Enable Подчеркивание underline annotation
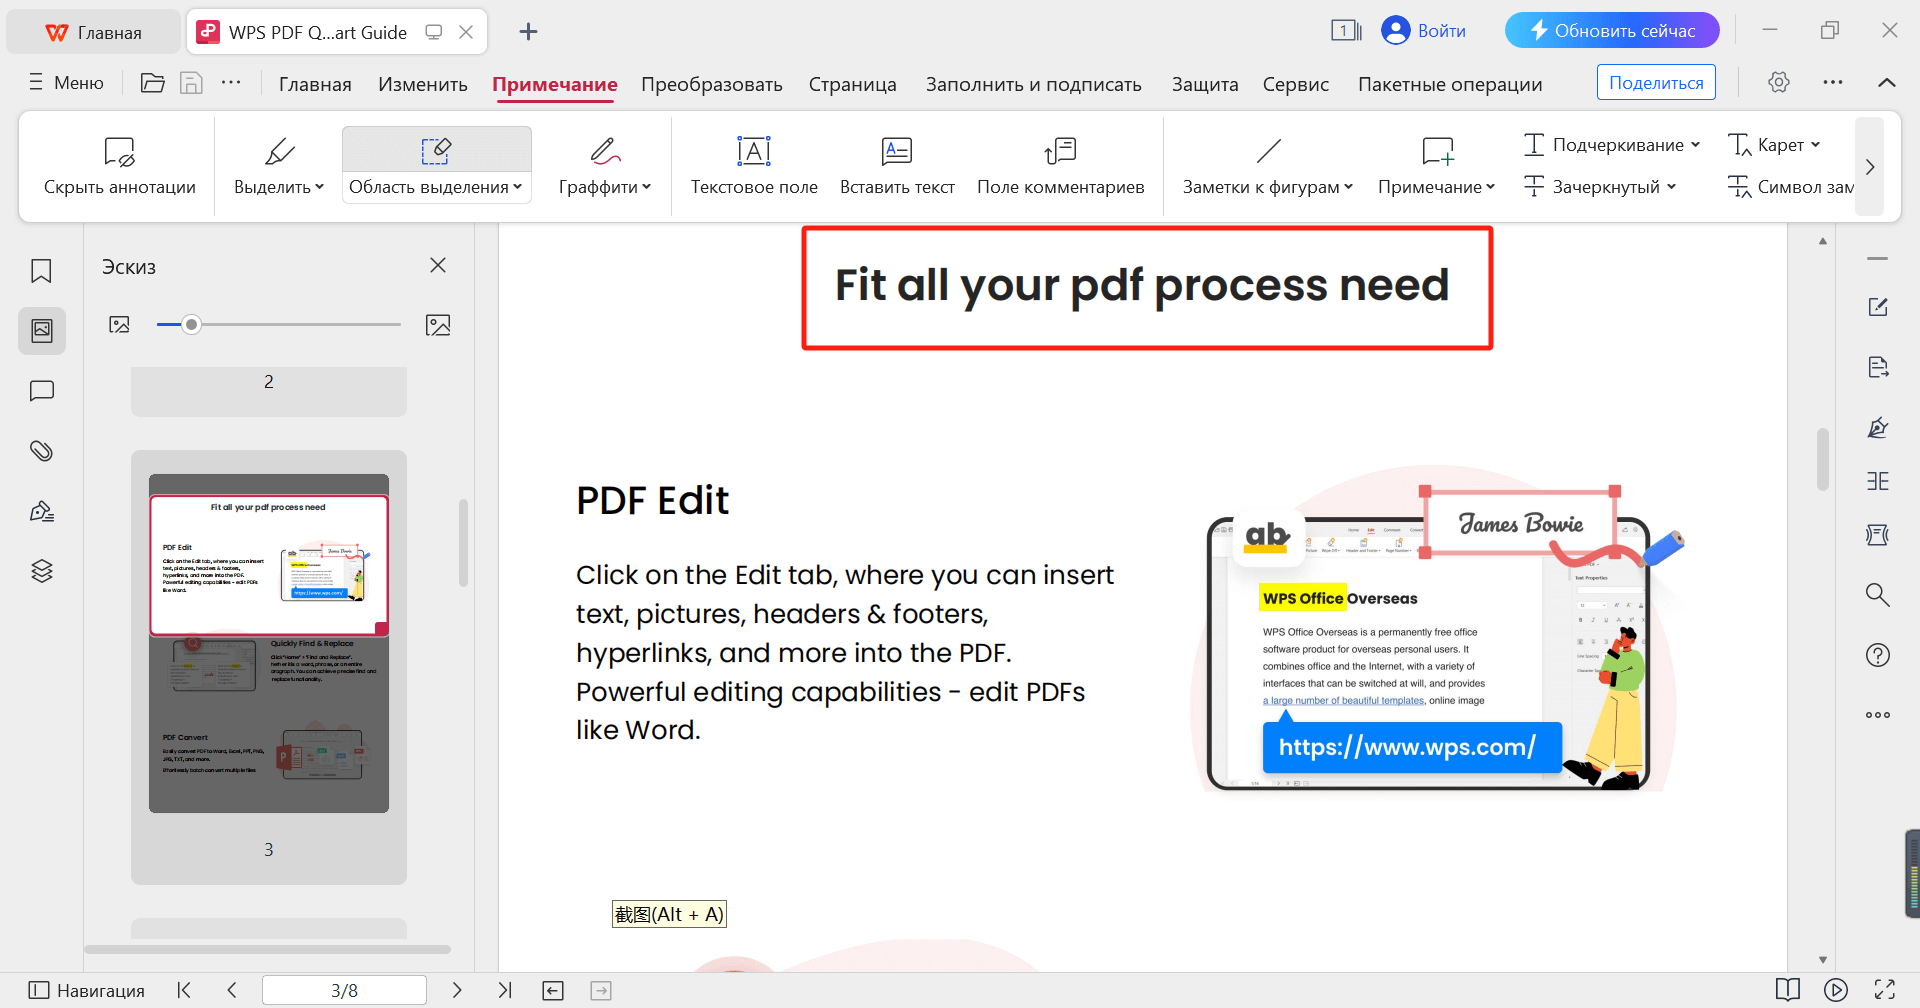 click(1610, 144)
